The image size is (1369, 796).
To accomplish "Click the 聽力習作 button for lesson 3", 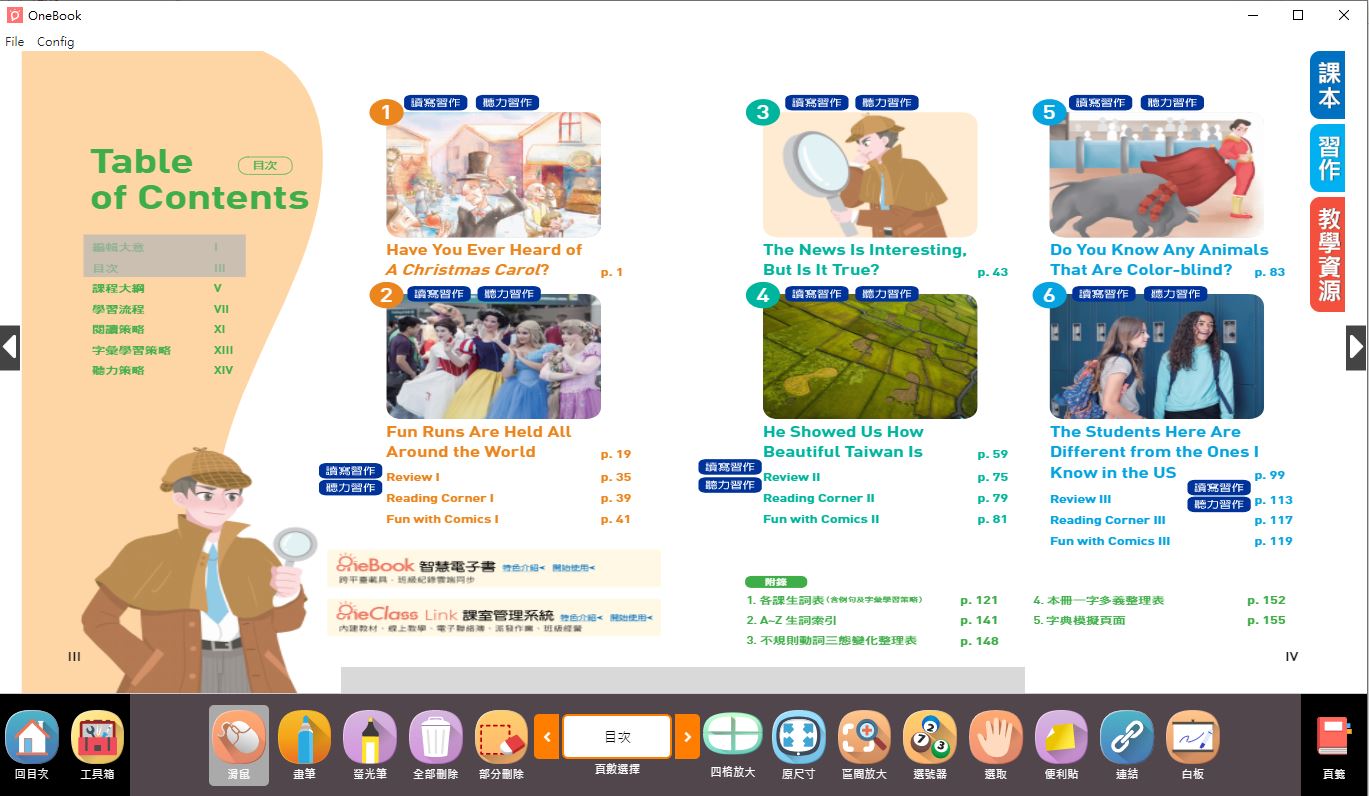I will [886, 102].
